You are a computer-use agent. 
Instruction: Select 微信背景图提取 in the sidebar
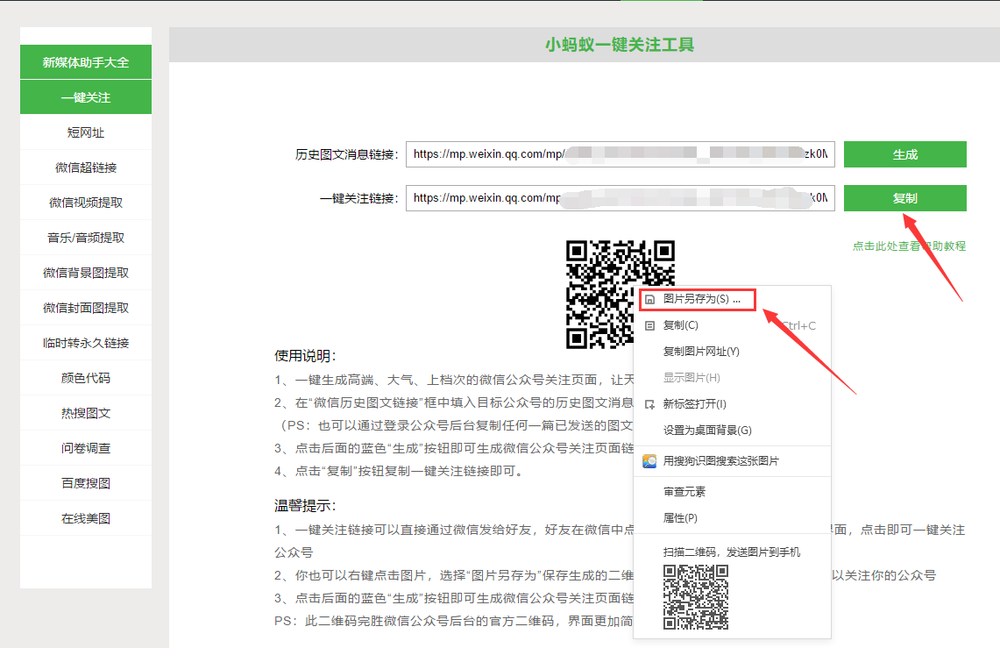click(x=85, y=272)
